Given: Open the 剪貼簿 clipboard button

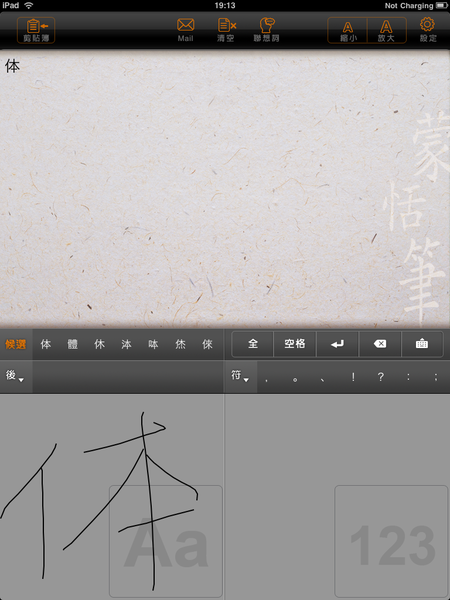Looking at the screenshot, I should [x=36, y=30].
